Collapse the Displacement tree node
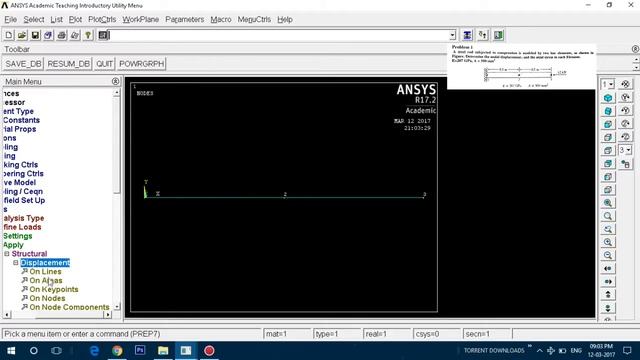 click(16, 263)
